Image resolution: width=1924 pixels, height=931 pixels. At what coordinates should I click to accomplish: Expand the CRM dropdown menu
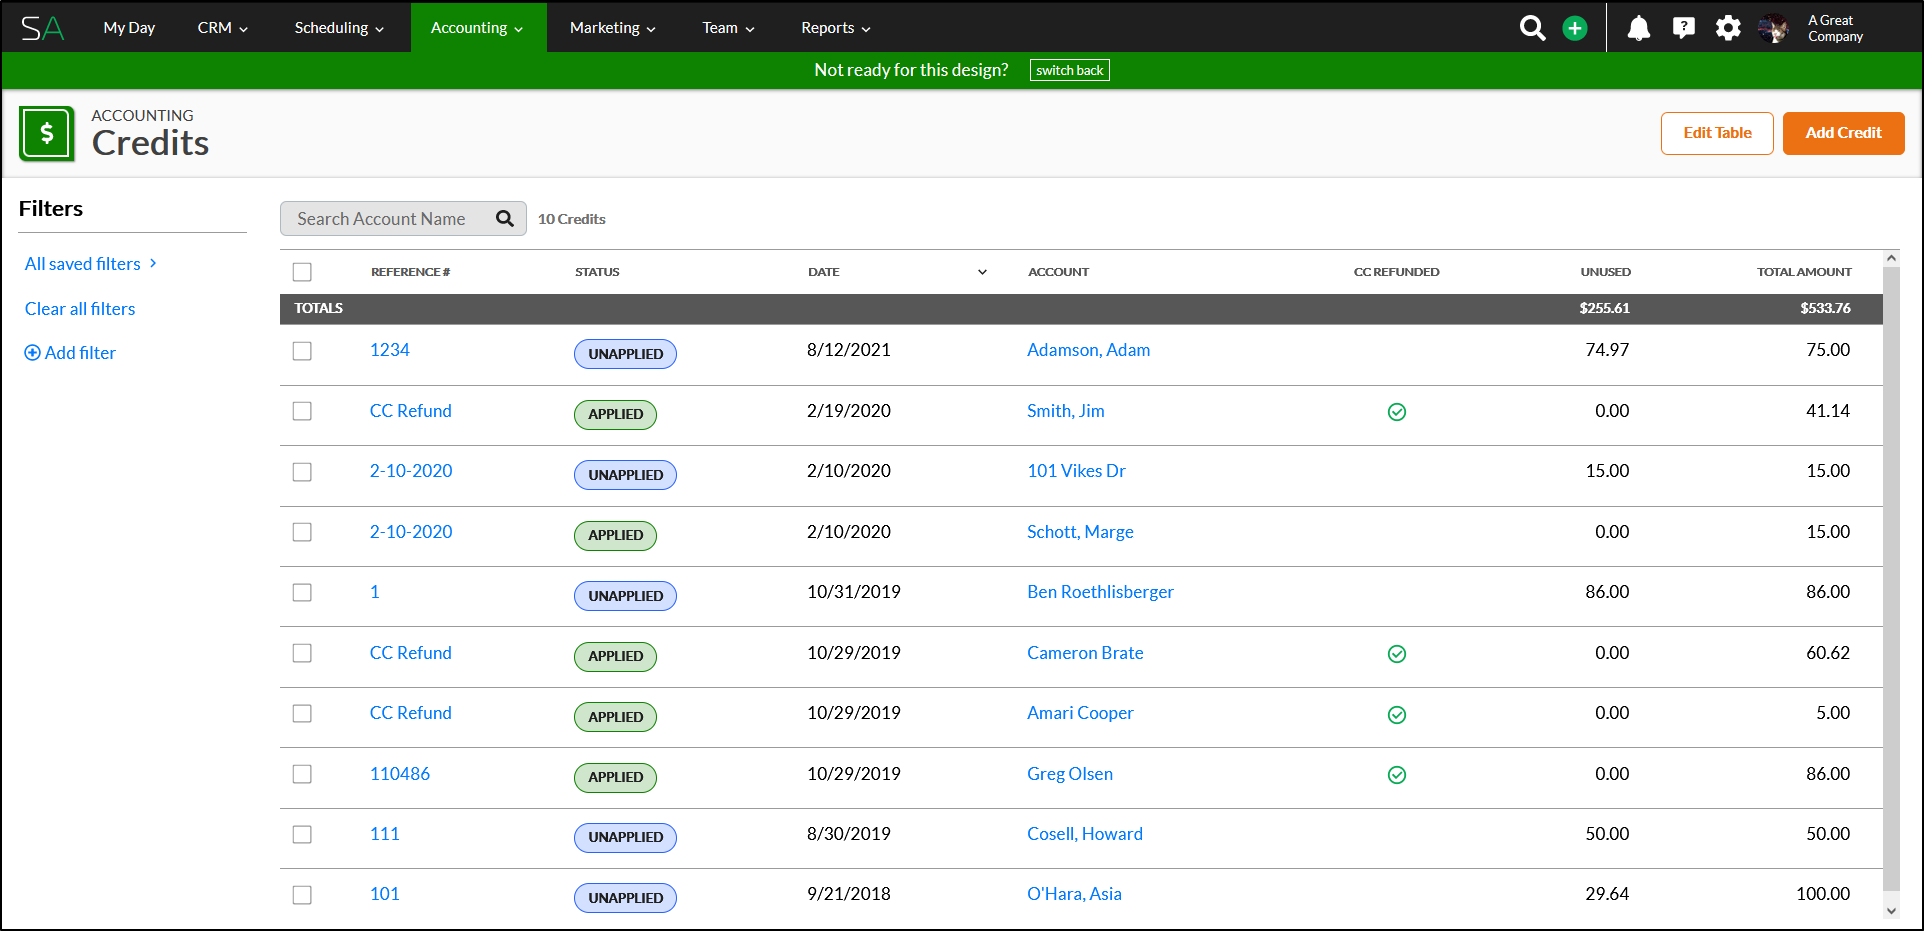(x=222, y=28)
